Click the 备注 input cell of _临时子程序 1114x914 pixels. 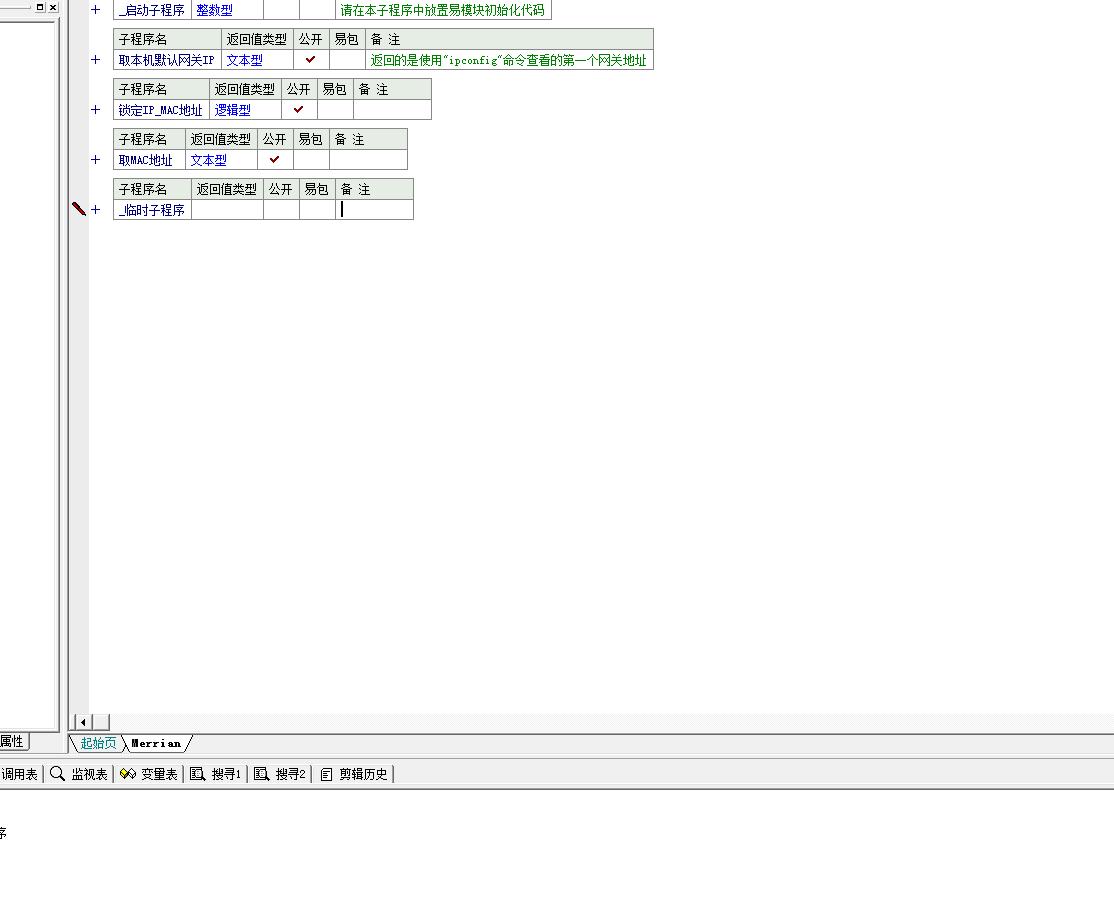click(374, 210)
